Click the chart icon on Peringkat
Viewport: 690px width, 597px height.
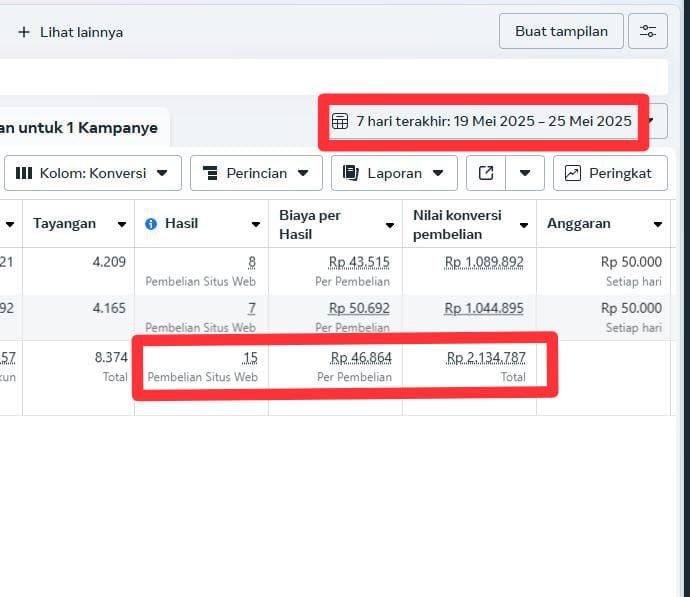(573, 173)
